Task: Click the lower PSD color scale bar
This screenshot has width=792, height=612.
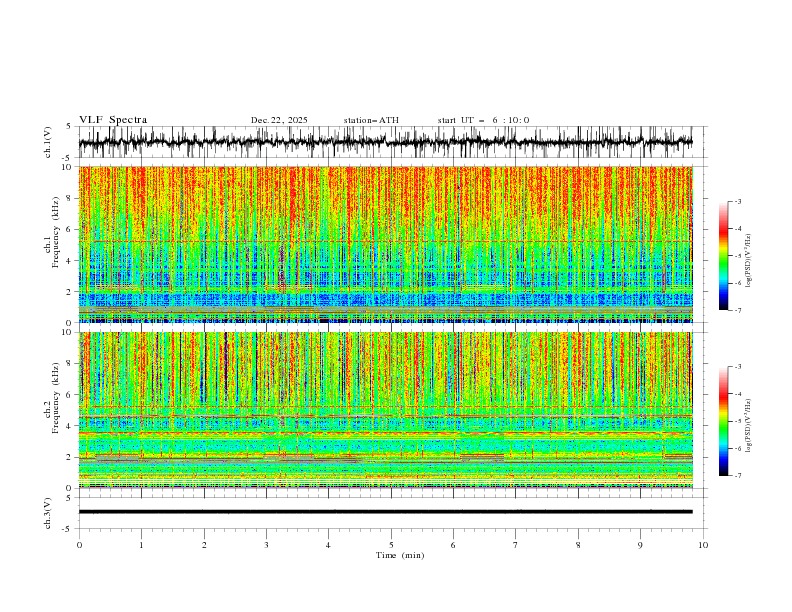Action: pyautogui.click(x=723, y=421)
